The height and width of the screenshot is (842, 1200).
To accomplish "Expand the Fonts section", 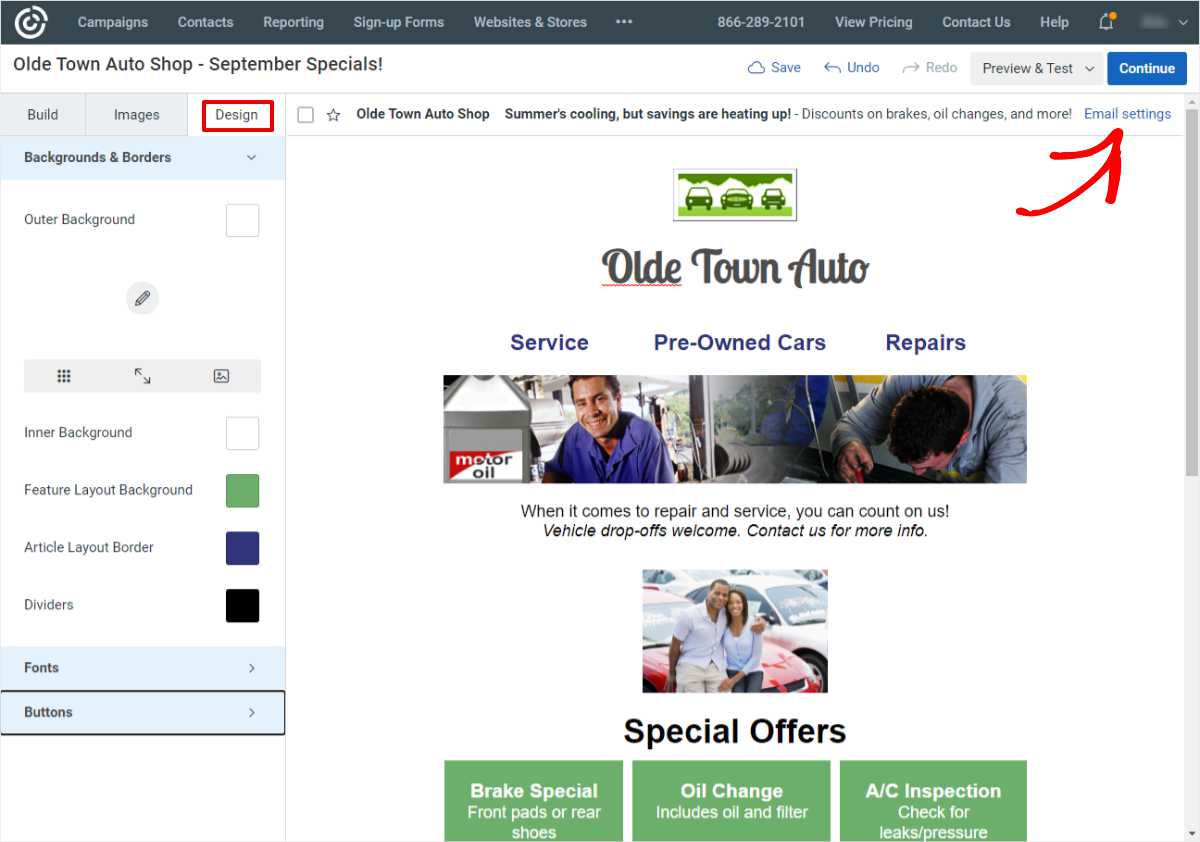I will (x=142, y=667).
